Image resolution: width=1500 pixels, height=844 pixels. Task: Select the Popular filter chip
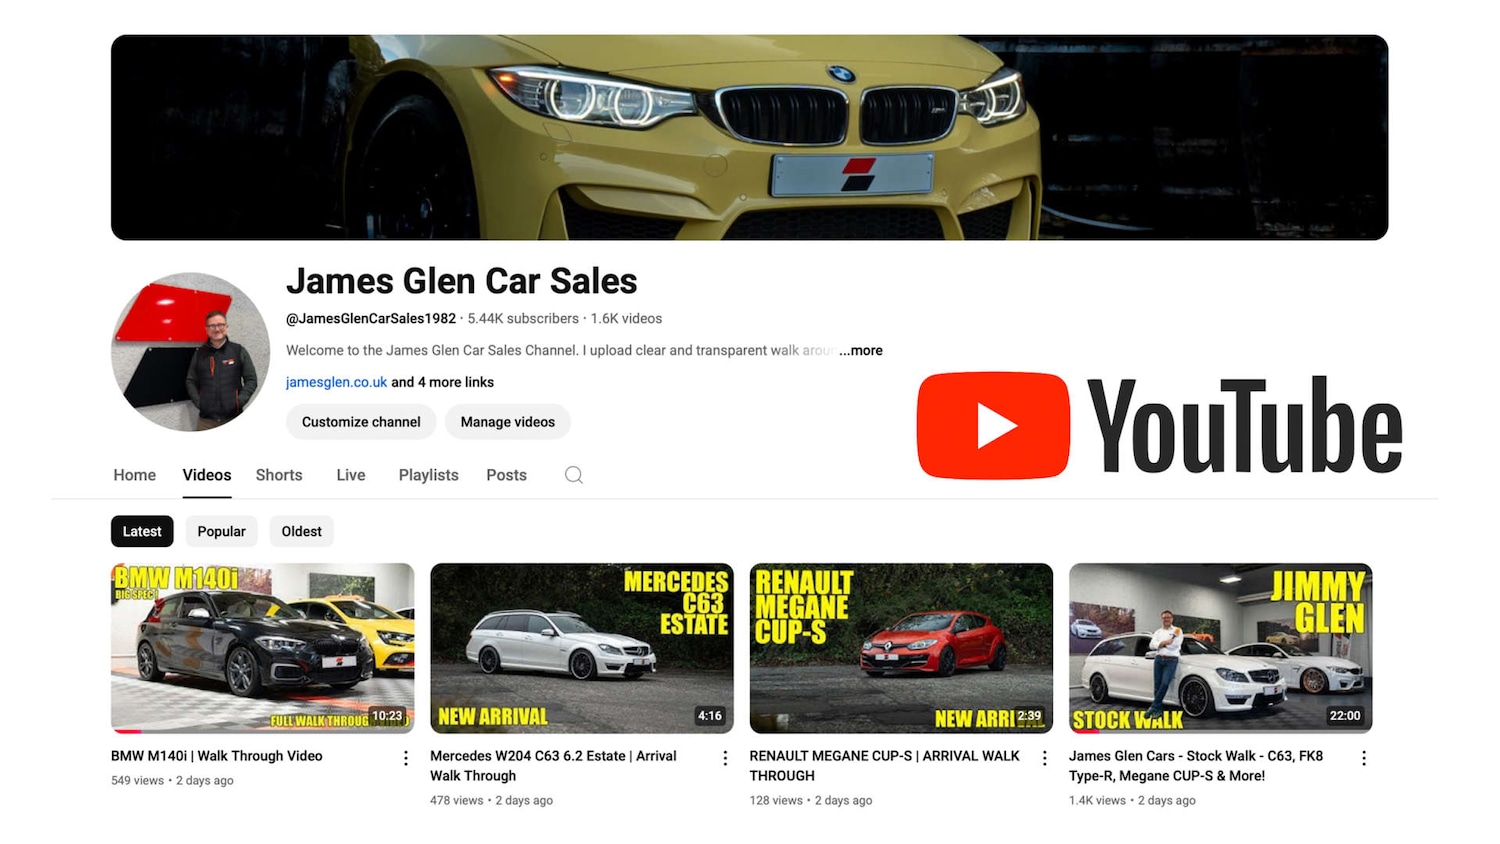[x=221, y=531]
